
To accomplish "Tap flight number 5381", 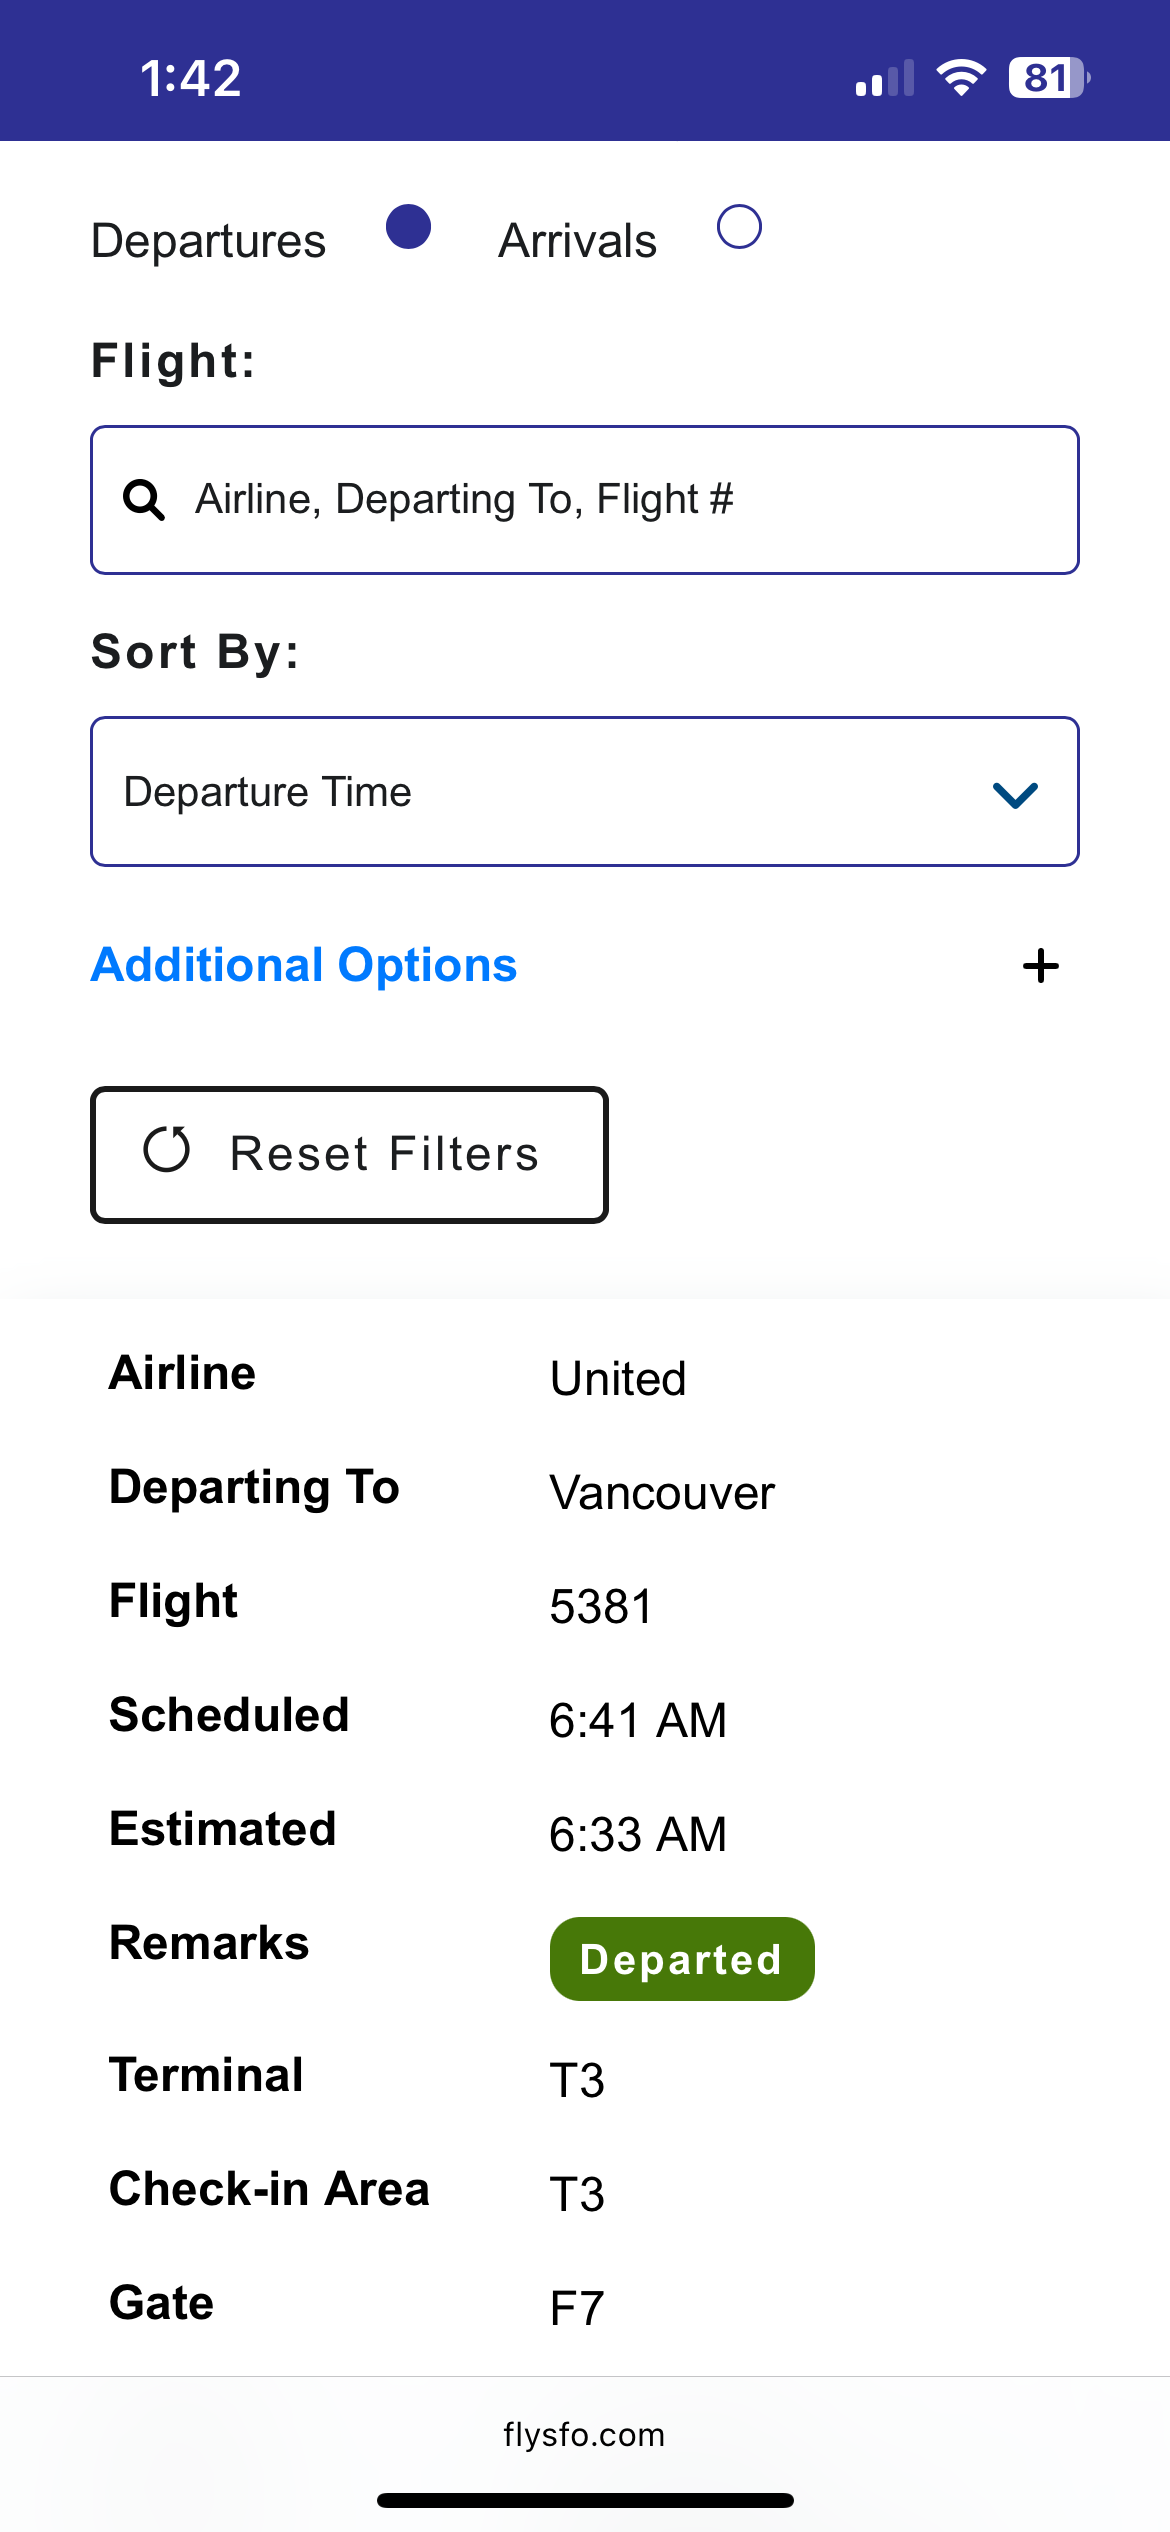I will [x=600, y=1607].
